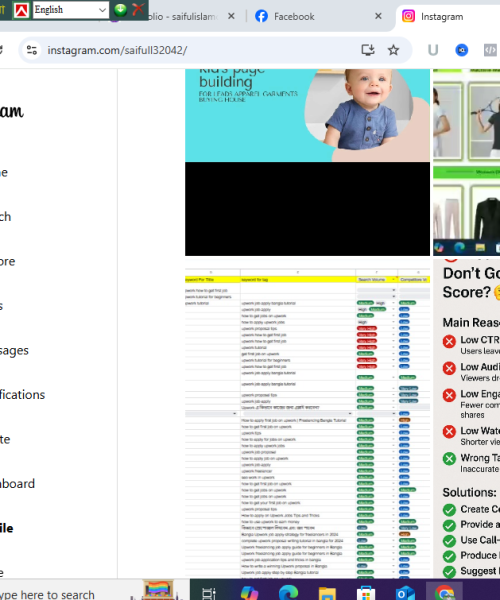500x600 pixels.
Task: Click the U extension icon
Action: 433,50
